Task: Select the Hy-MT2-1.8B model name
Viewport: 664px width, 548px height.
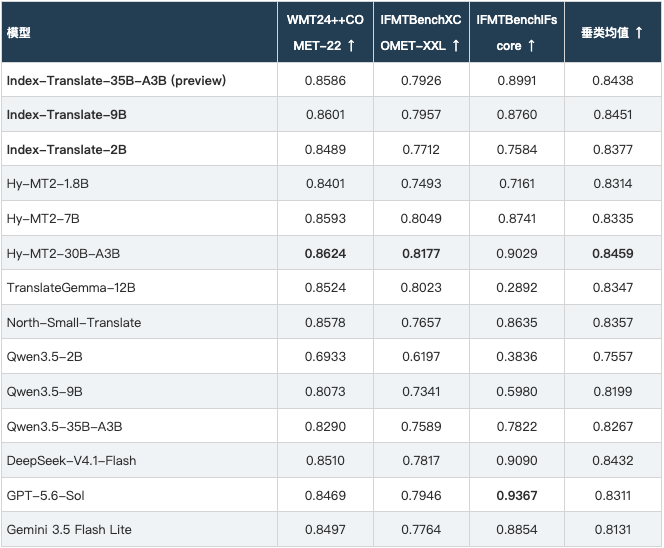Action: (48, 184)
